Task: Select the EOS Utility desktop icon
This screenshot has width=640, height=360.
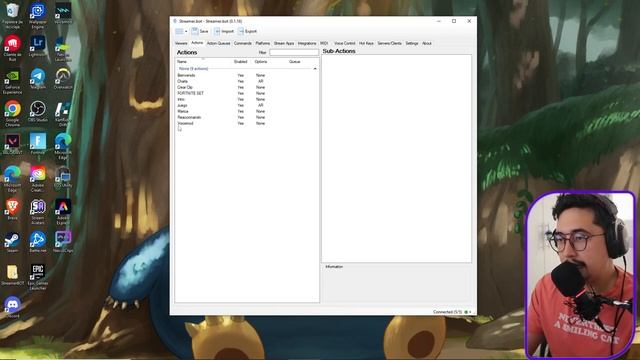Action: (63, 177)
